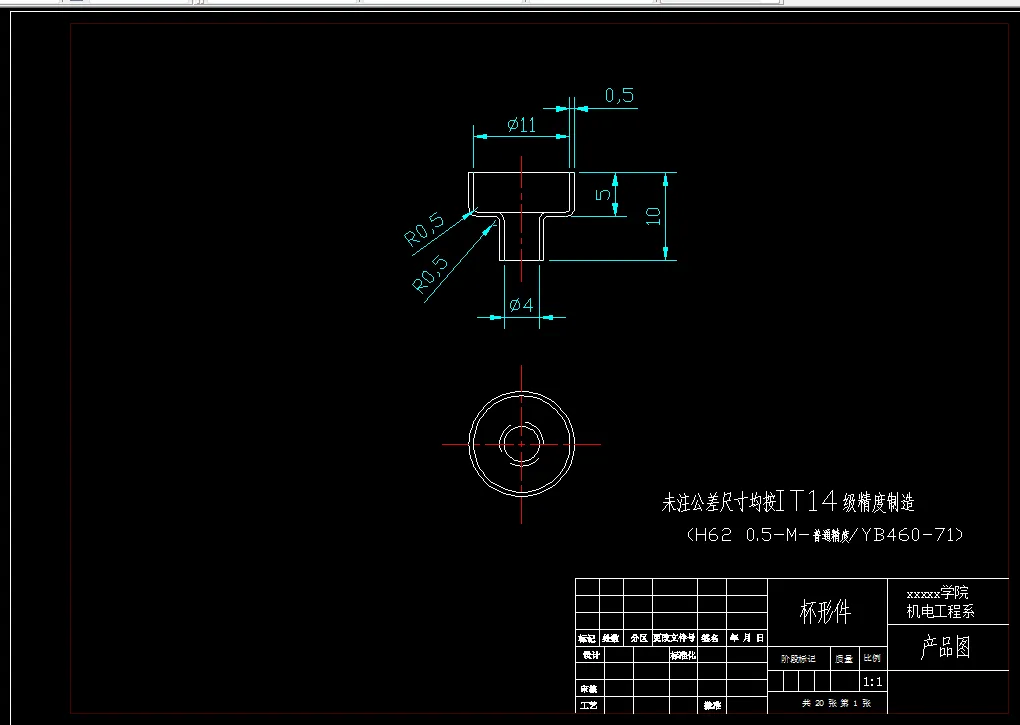1020x725 pixels.
Task: Select the 产品图 drawing title text
Action: pyautogui.click(x=946, y=647)
